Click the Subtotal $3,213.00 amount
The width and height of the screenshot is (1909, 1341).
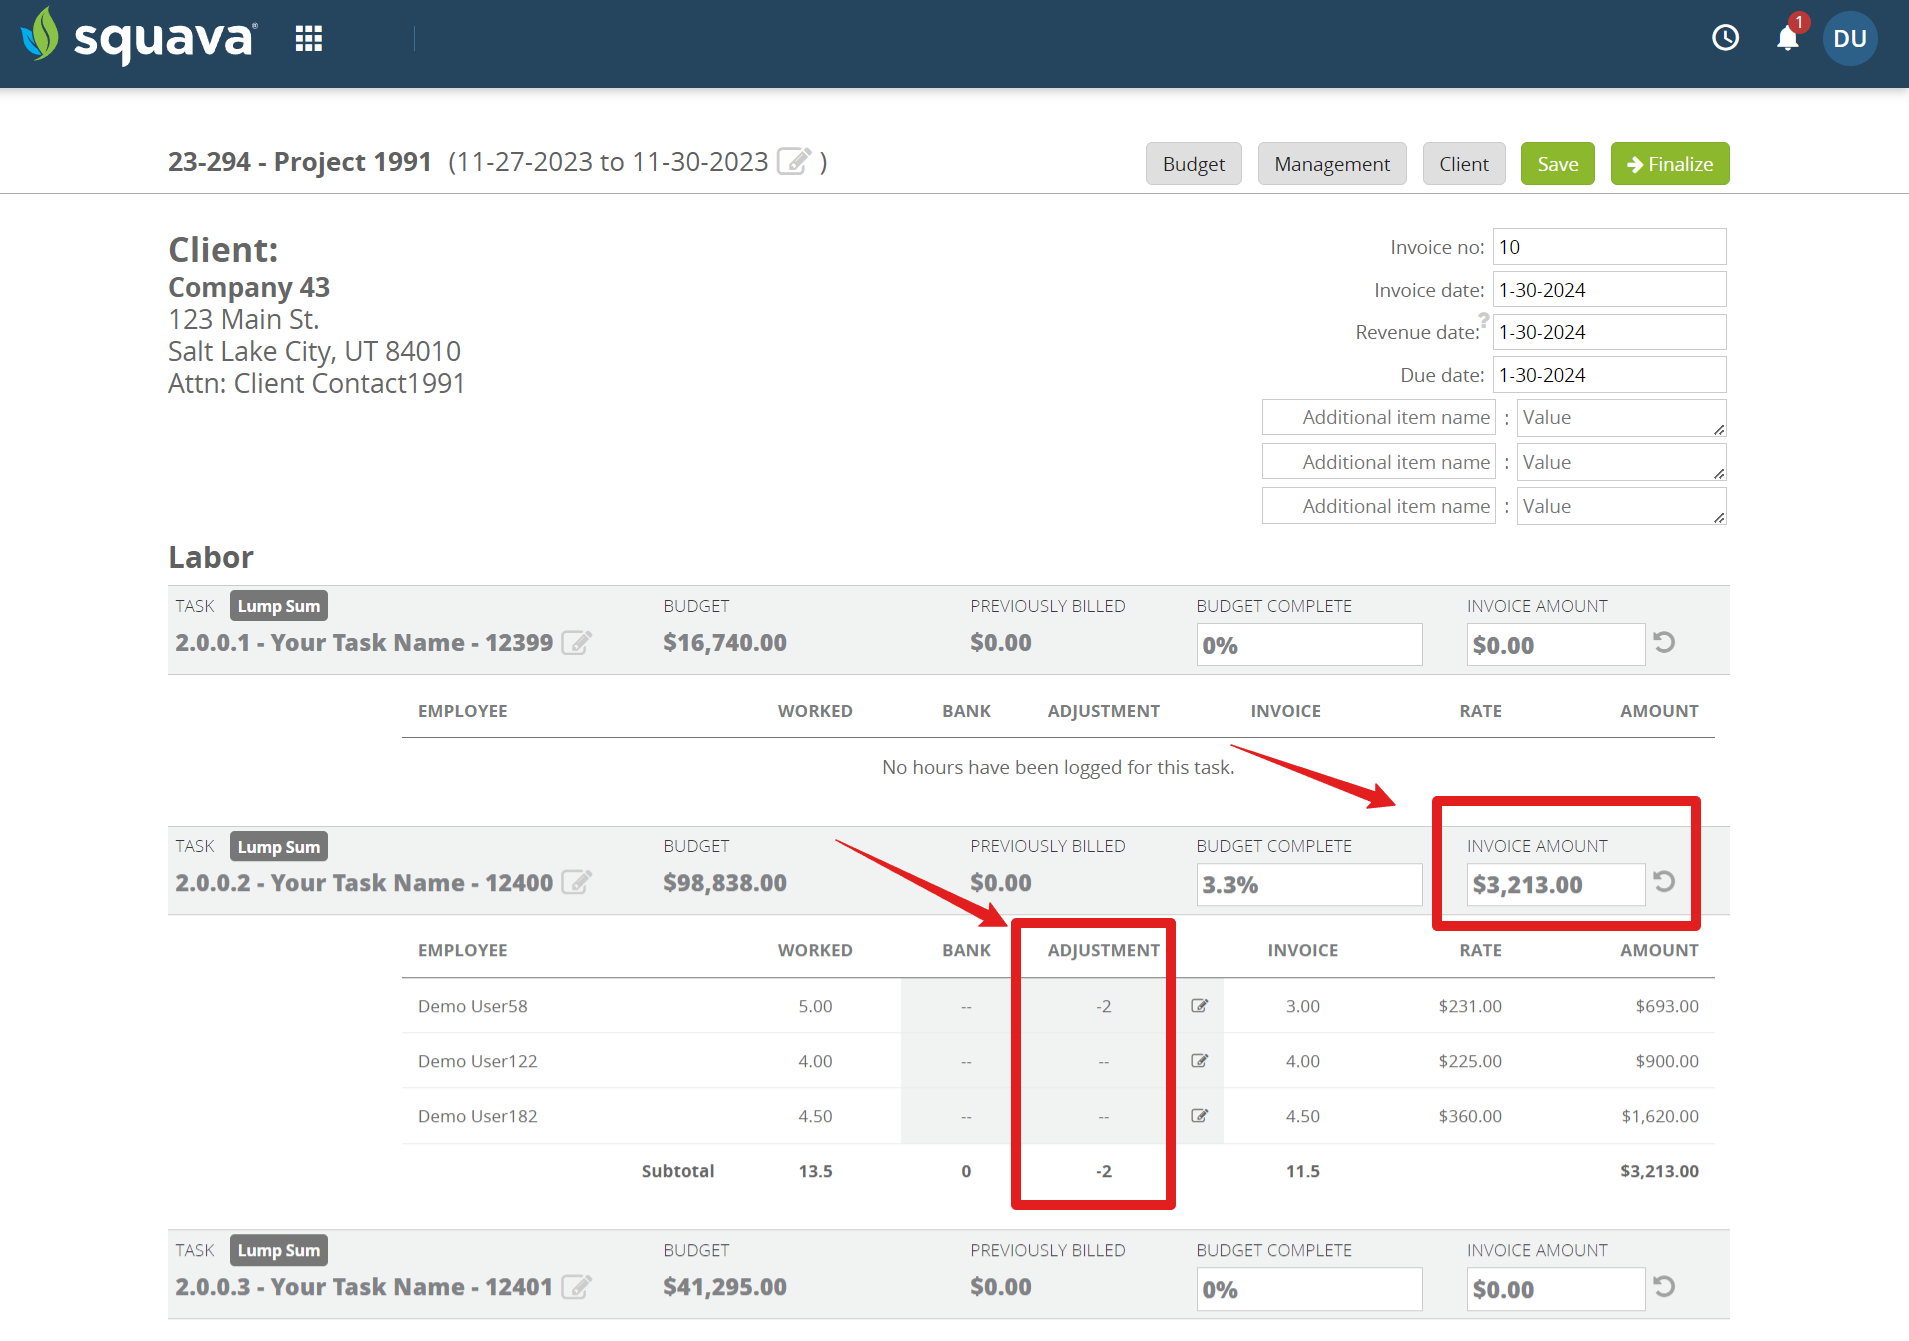tap(1660, 1171)
